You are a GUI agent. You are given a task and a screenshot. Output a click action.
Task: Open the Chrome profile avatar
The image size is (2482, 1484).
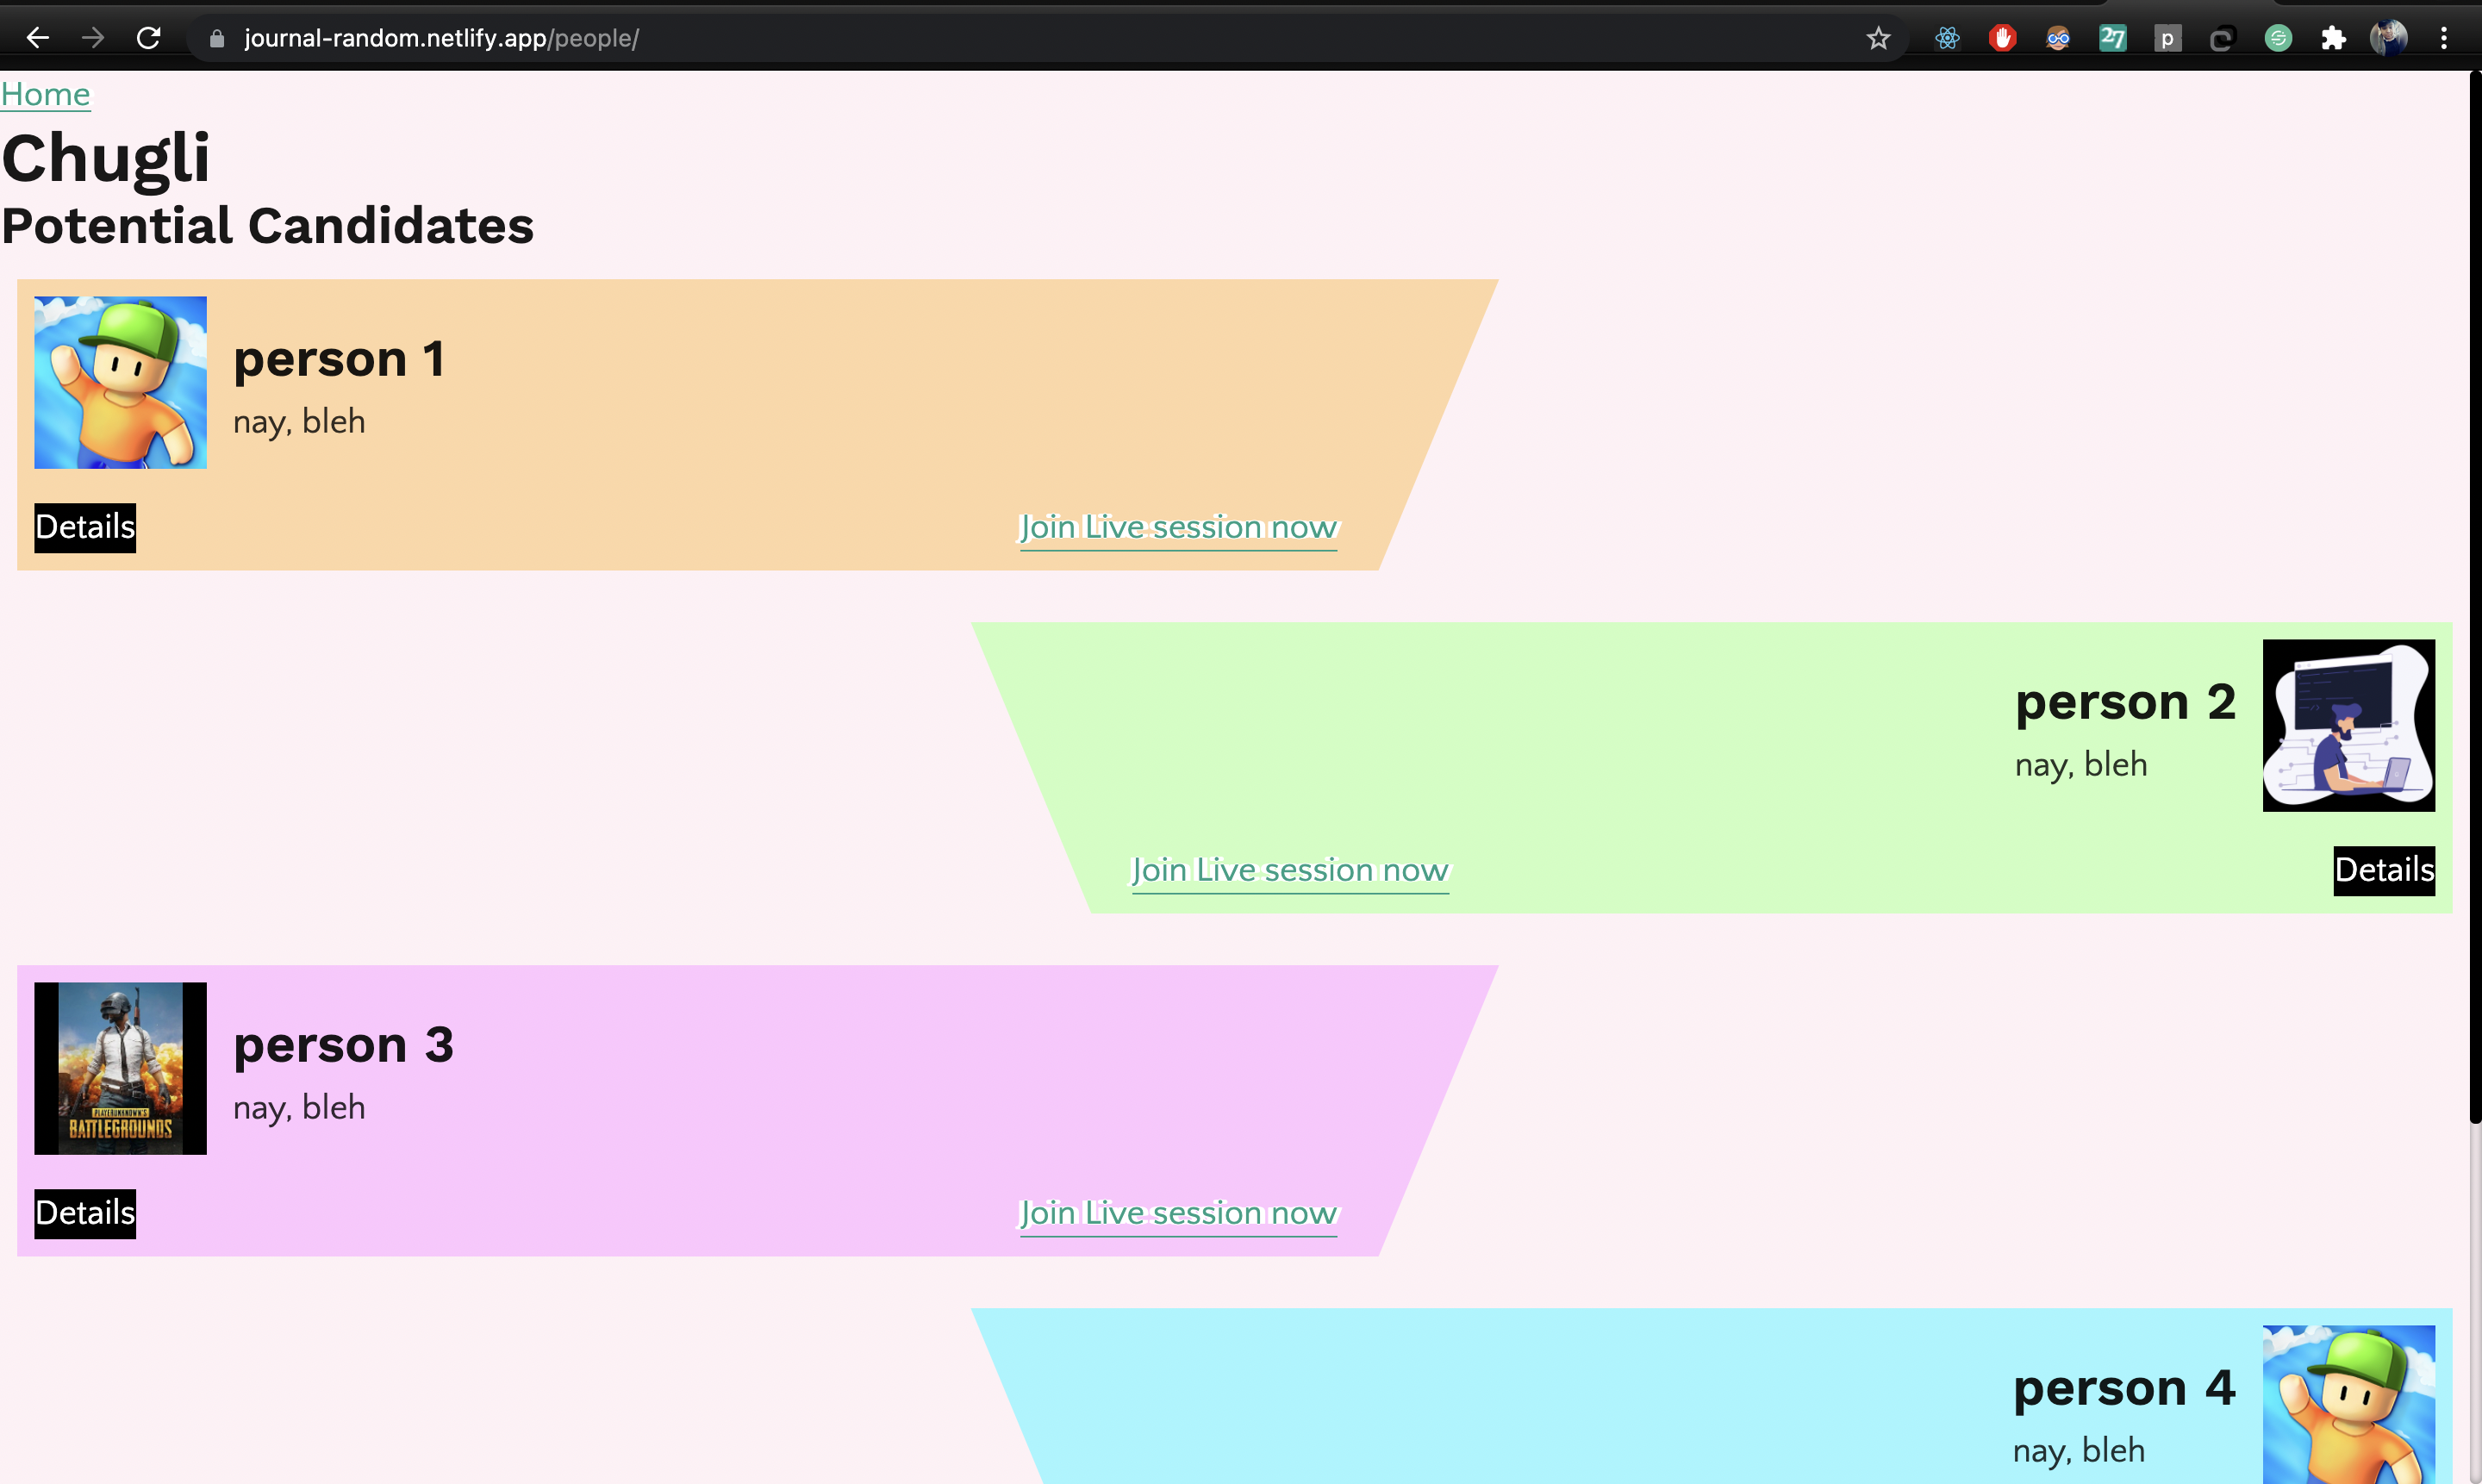coord(2388,38)
